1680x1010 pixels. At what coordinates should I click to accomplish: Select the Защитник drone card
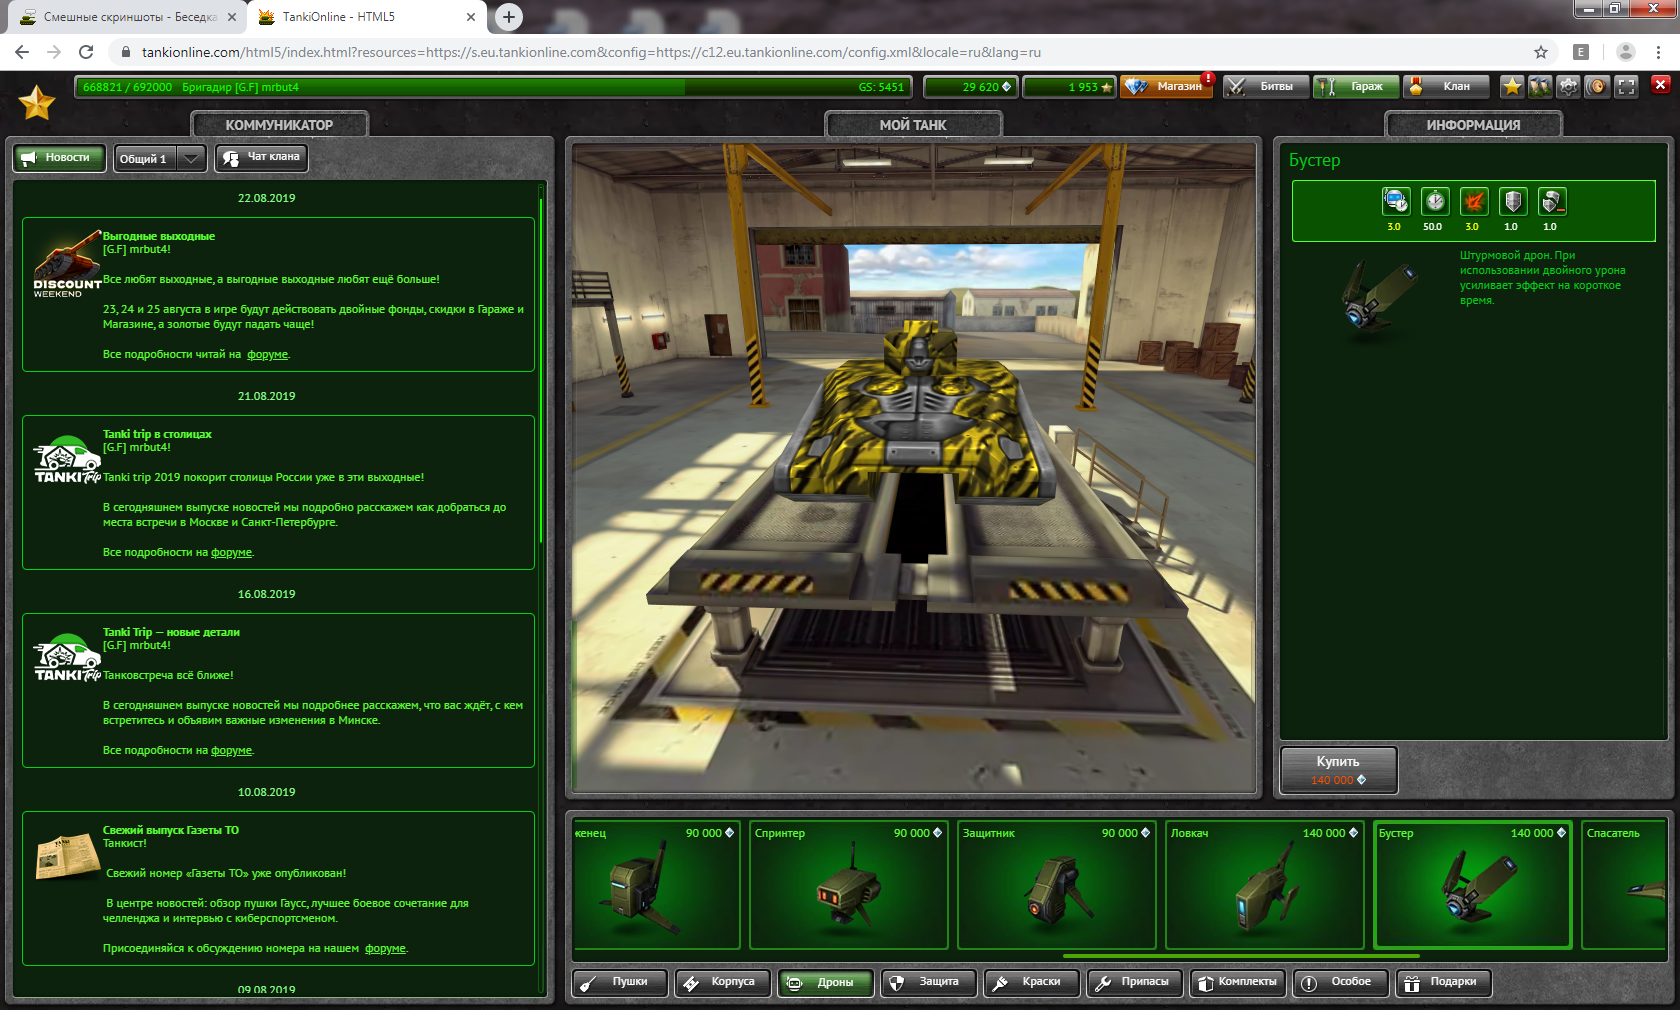(x=1057, y=884)
